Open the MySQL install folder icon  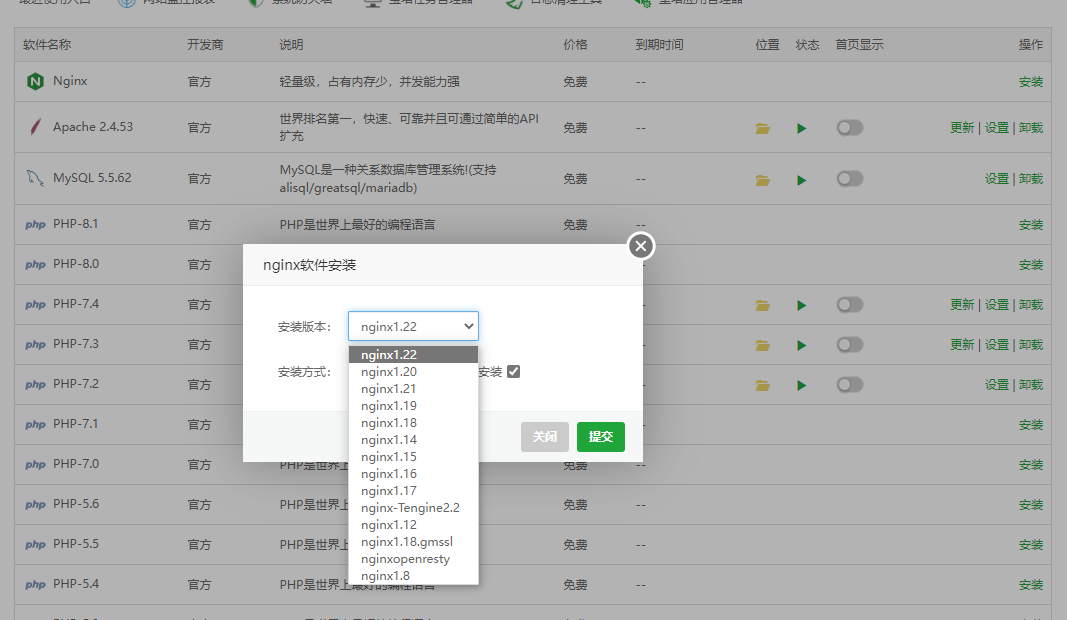coord(762,180)
